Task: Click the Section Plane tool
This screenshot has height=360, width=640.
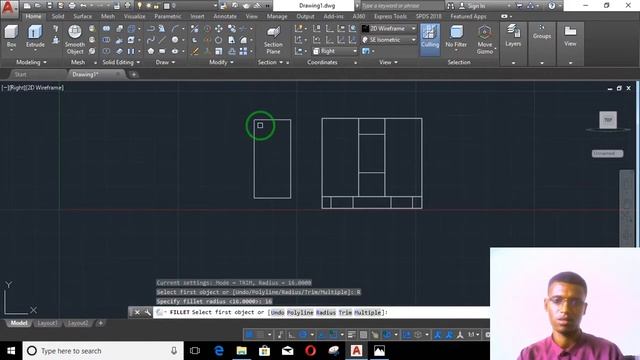Action: (273, 40)
